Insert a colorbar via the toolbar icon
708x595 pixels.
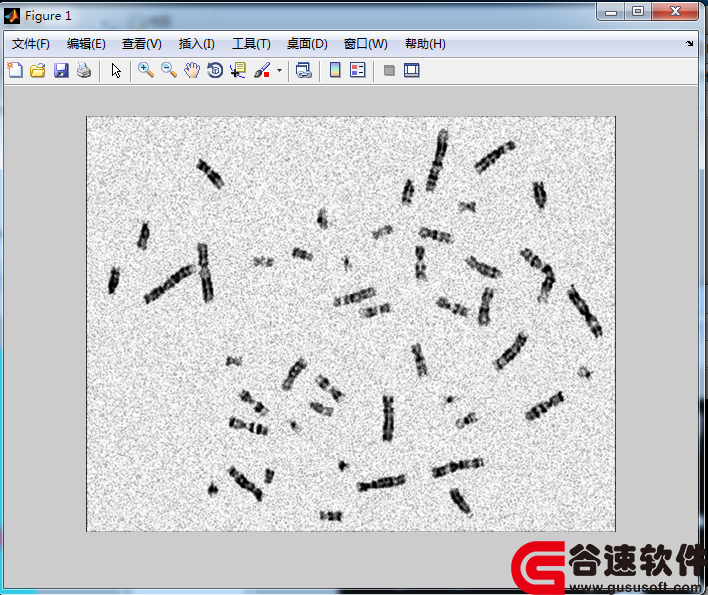[x=335, y=70]
